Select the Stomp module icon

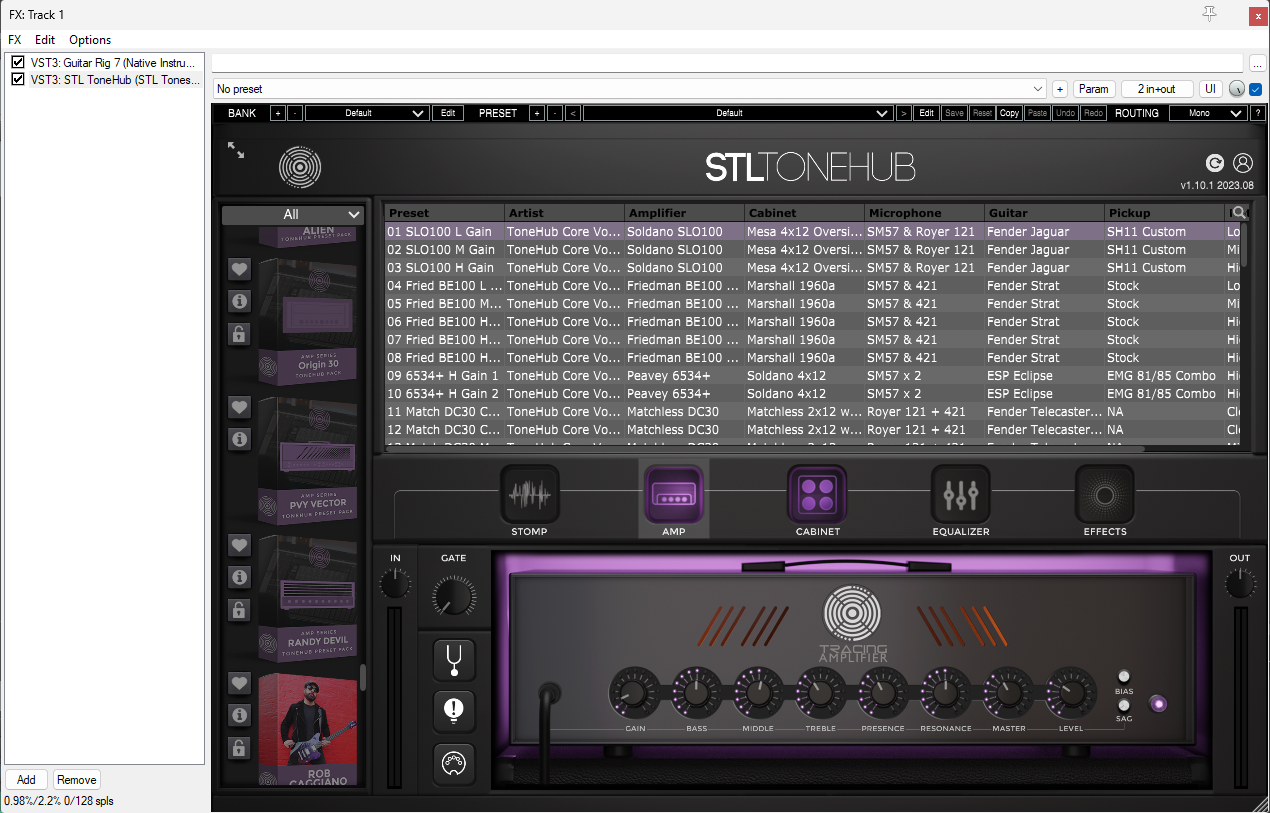coord(529,494)
